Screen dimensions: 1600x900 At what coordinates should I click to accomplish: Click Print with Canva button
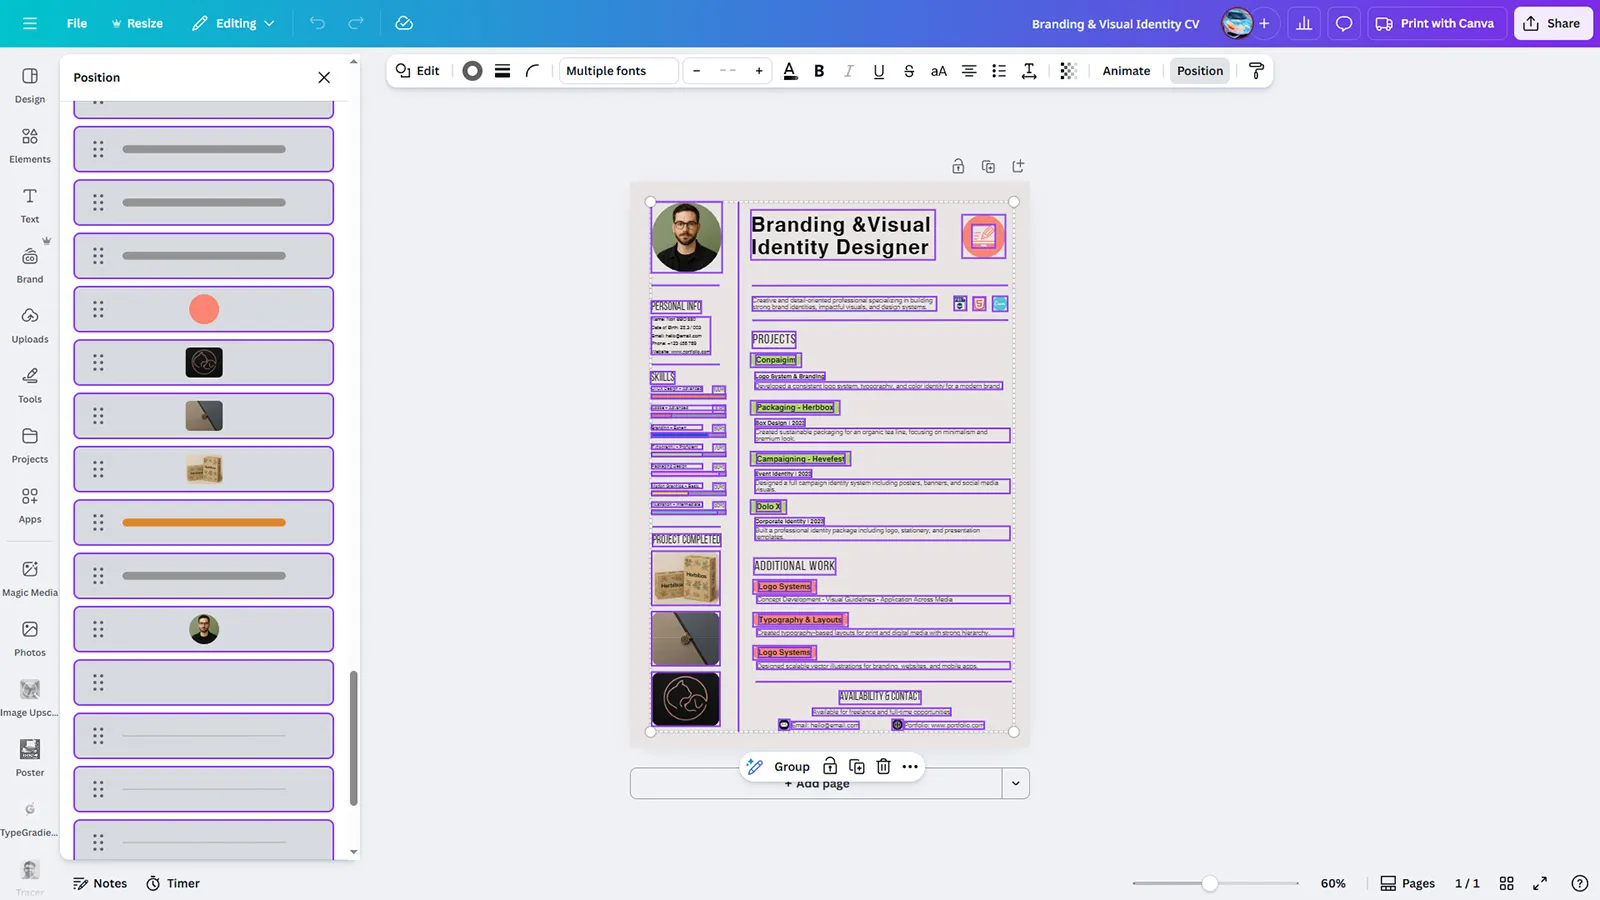point(1435,23)
